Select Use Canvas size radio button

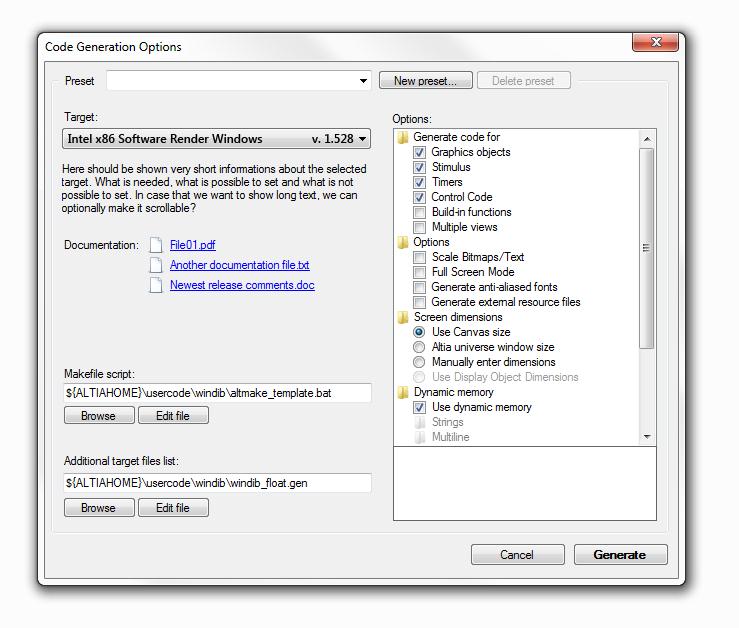coord(419,332)
